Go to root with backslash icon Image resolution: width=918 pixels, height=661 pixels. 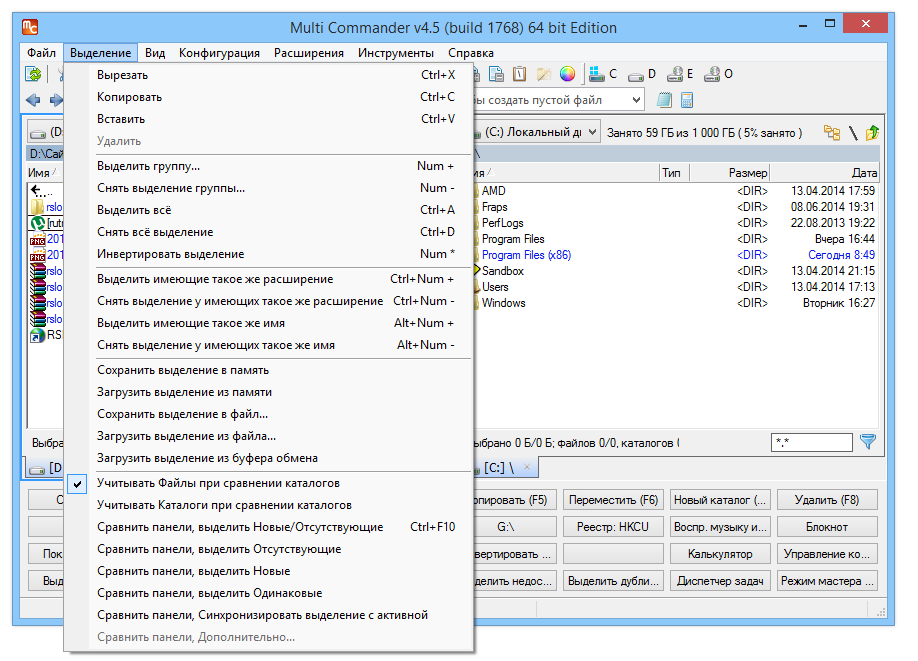[x=853, y=133]
